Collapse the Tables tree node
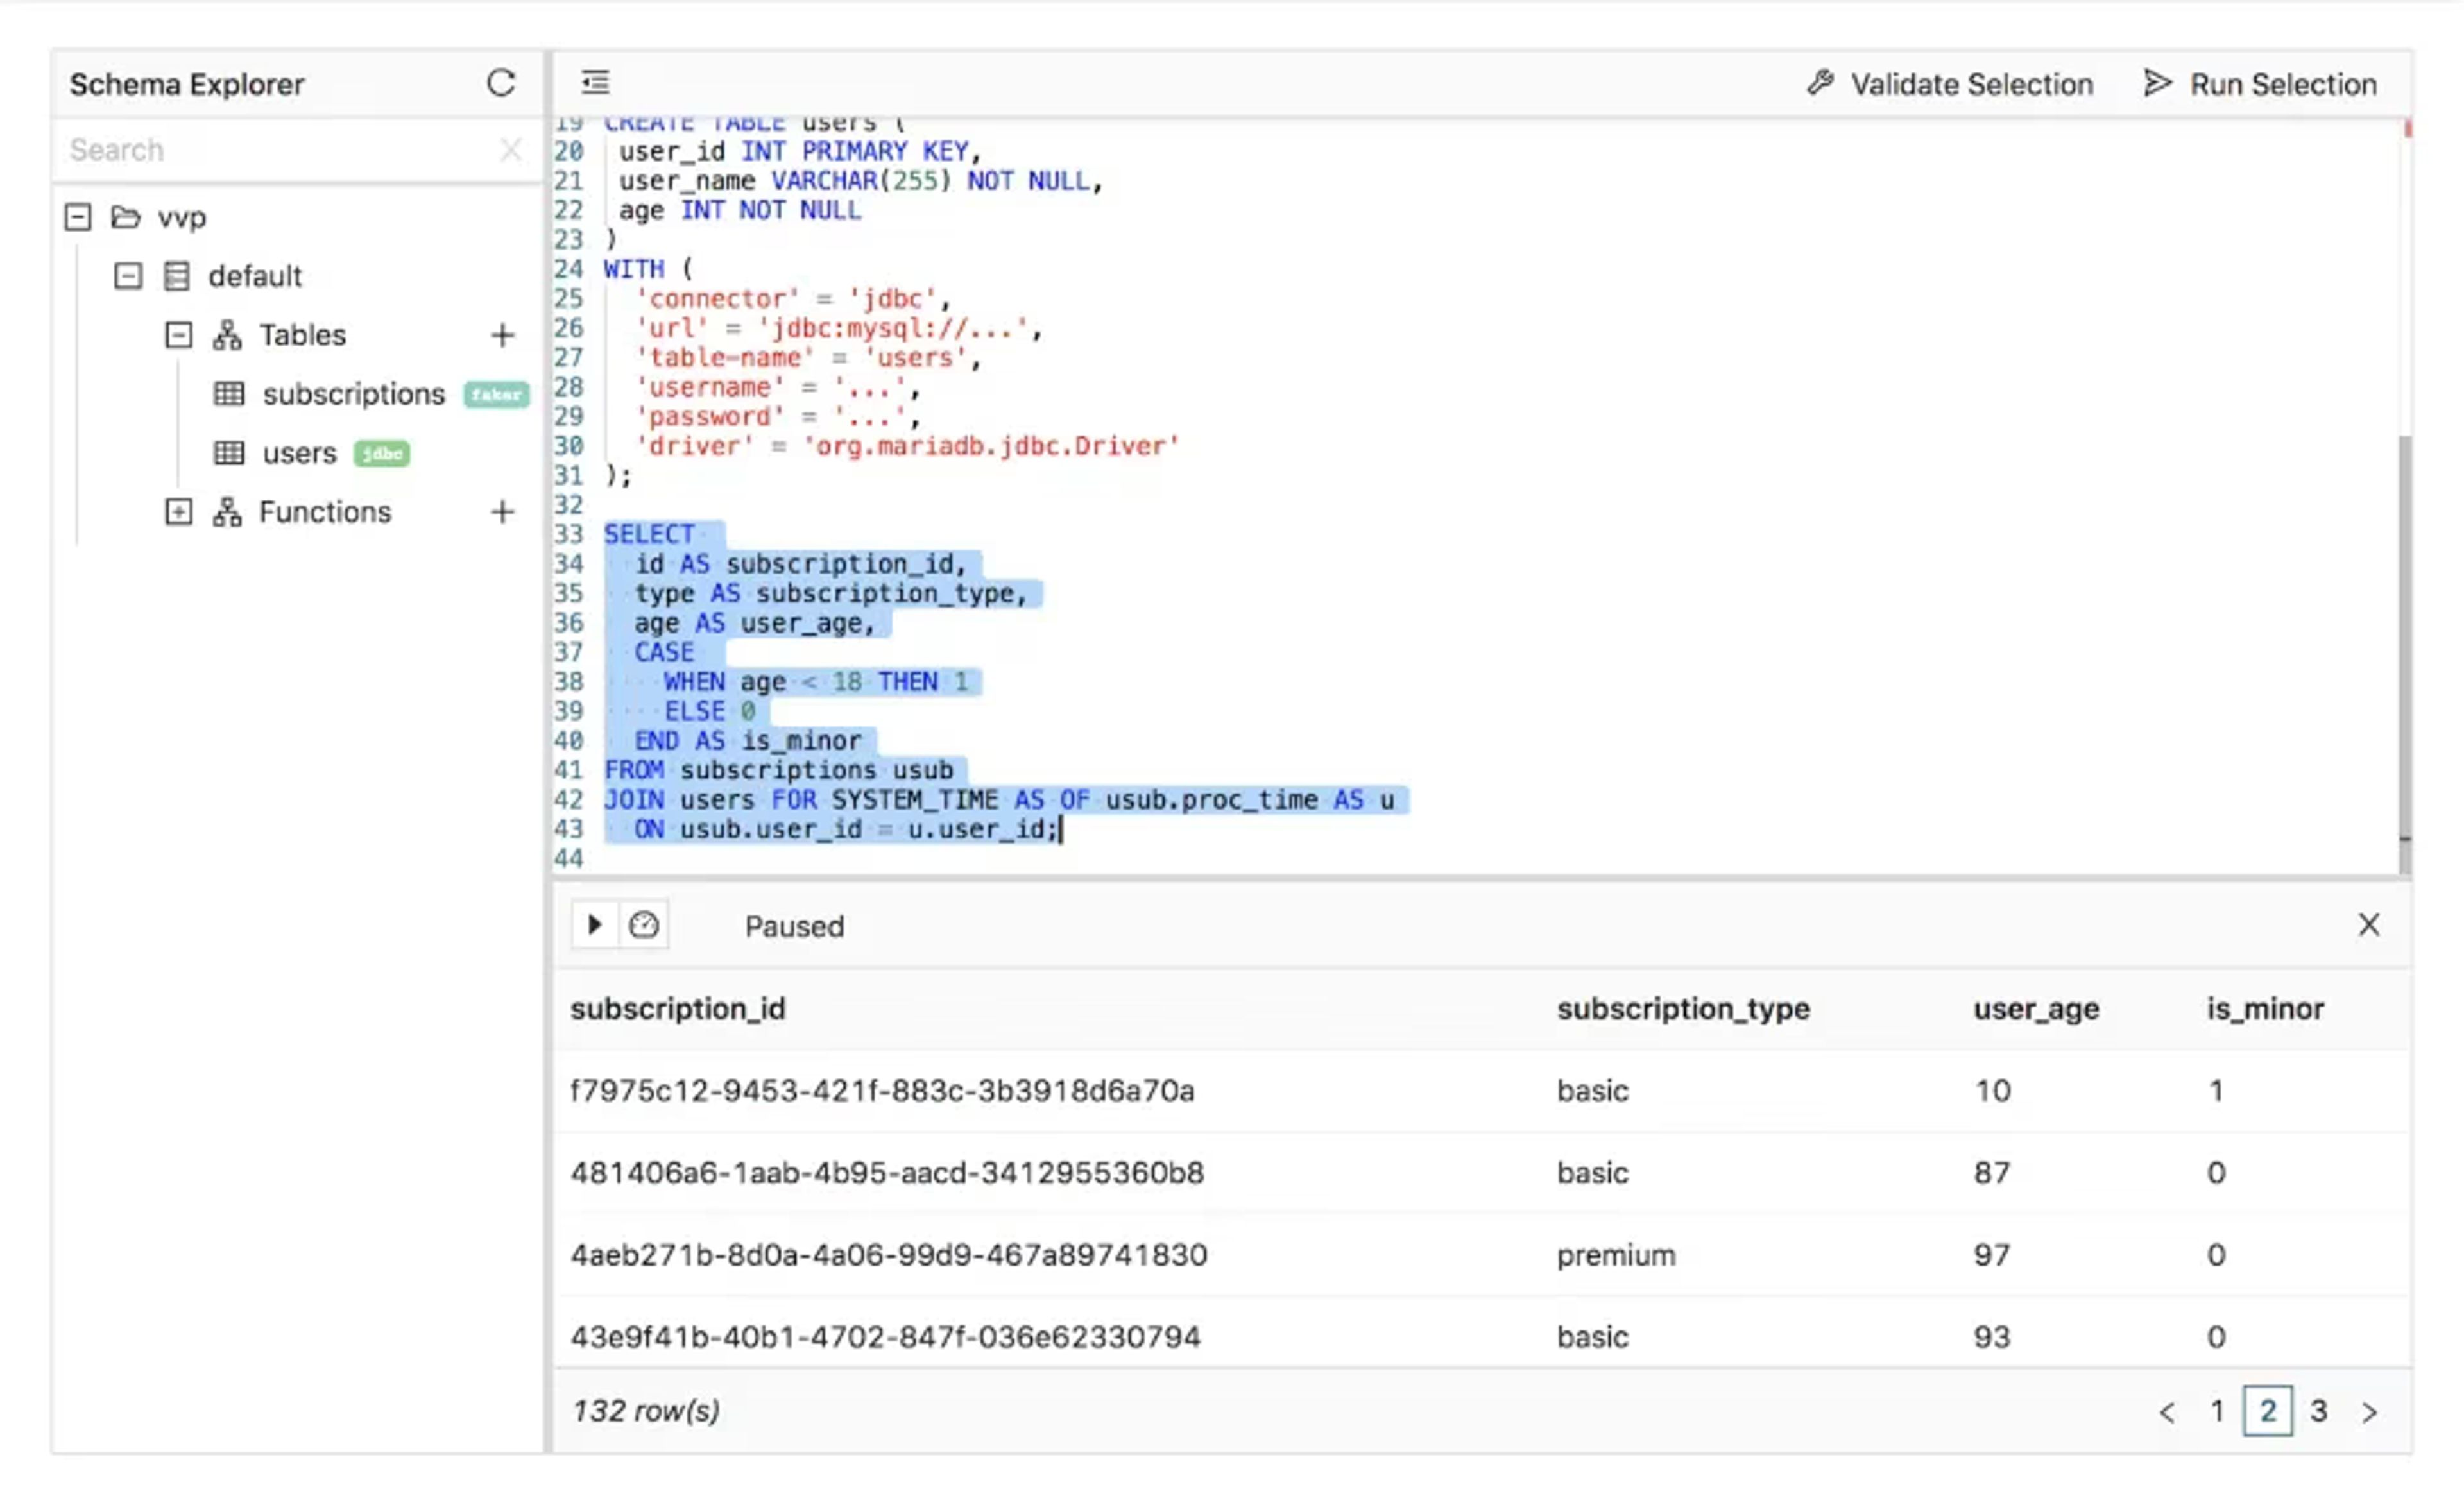2464x1496 pixels. tap(178, 335)
